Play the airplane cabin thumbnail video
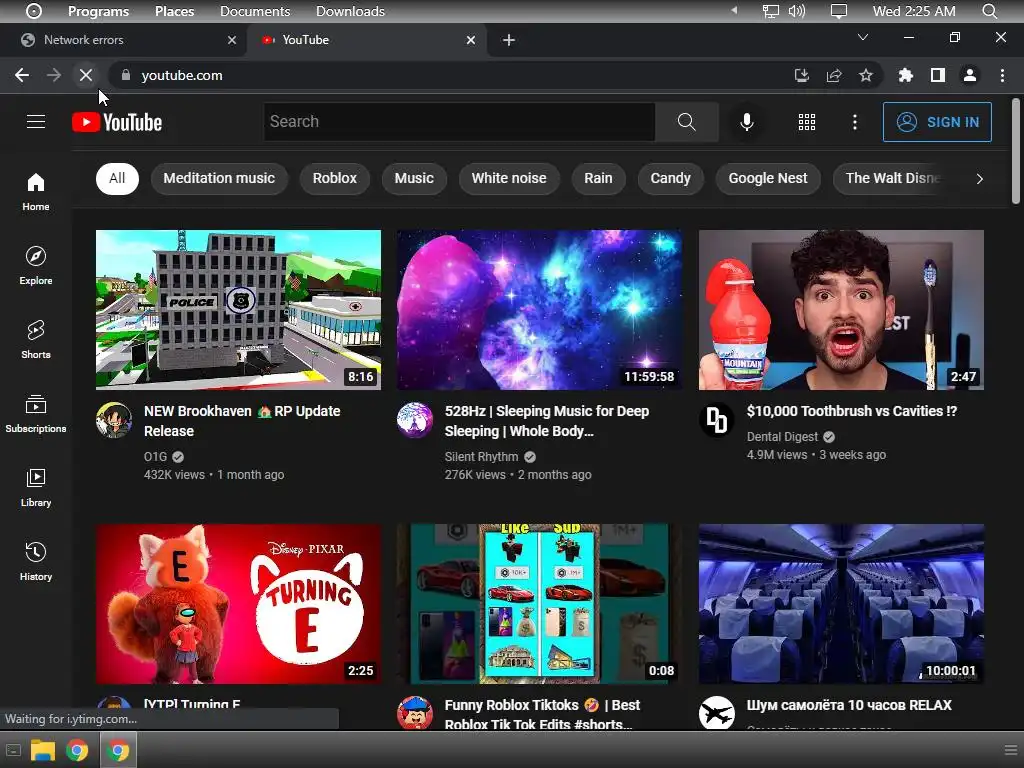This screenshot has height=768, width=1024. [841, 604]
